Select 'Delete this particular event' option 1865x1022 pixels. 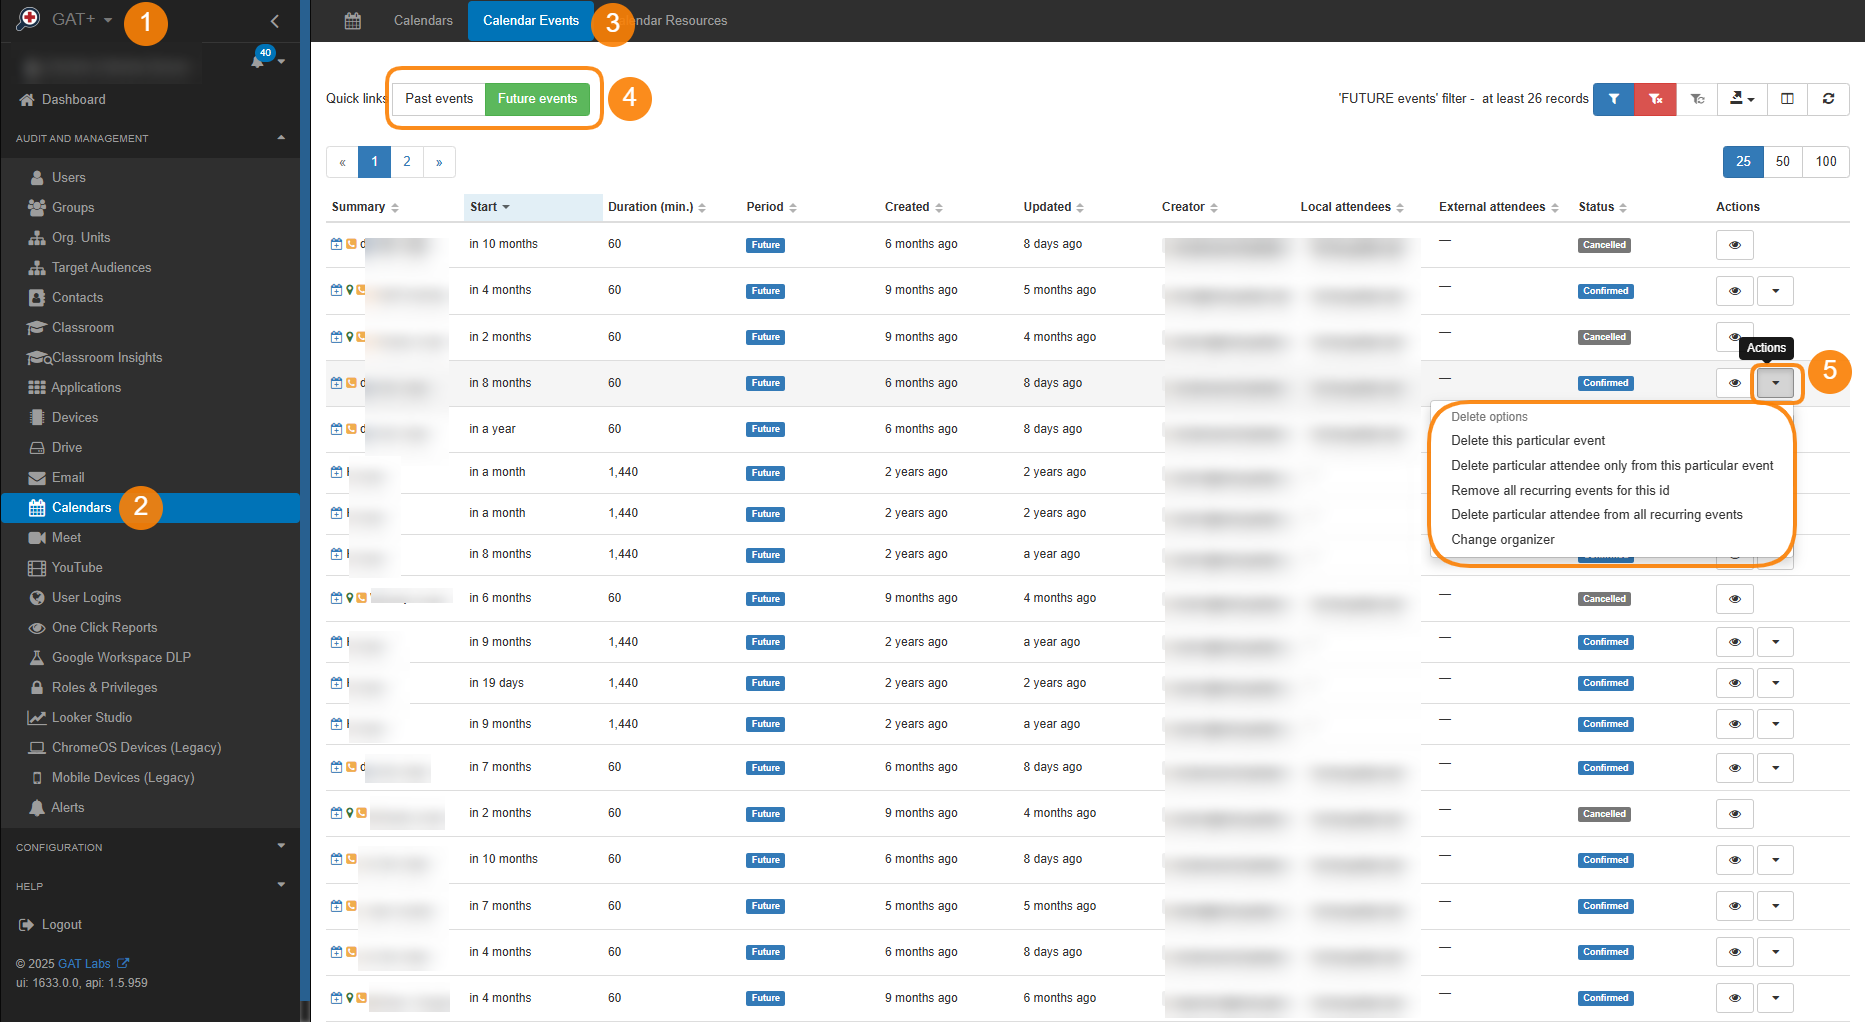[1527, 441]
